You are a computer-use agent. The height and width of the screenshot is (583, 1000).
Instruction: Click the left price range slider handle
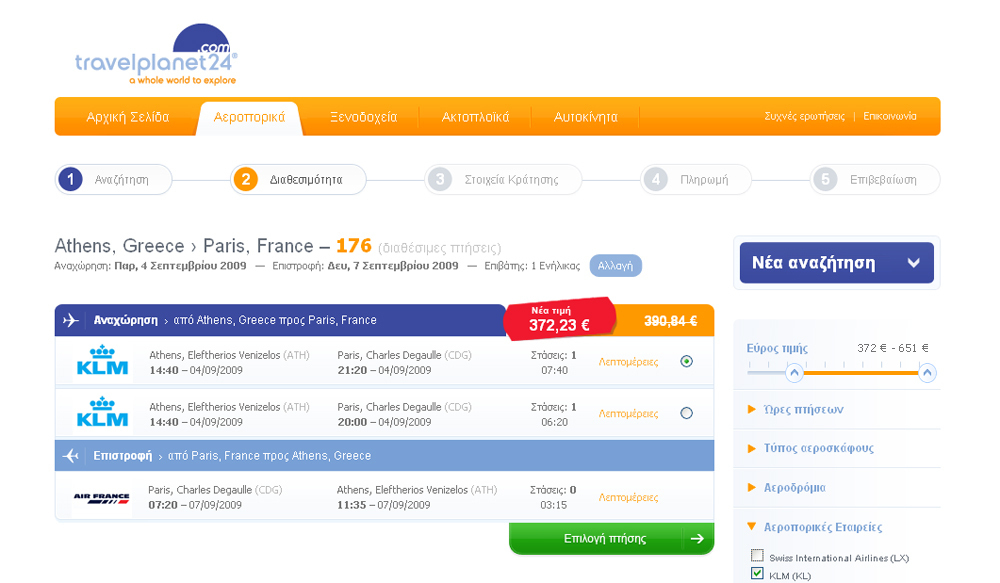pyautogui.click(x=794, y=373)
